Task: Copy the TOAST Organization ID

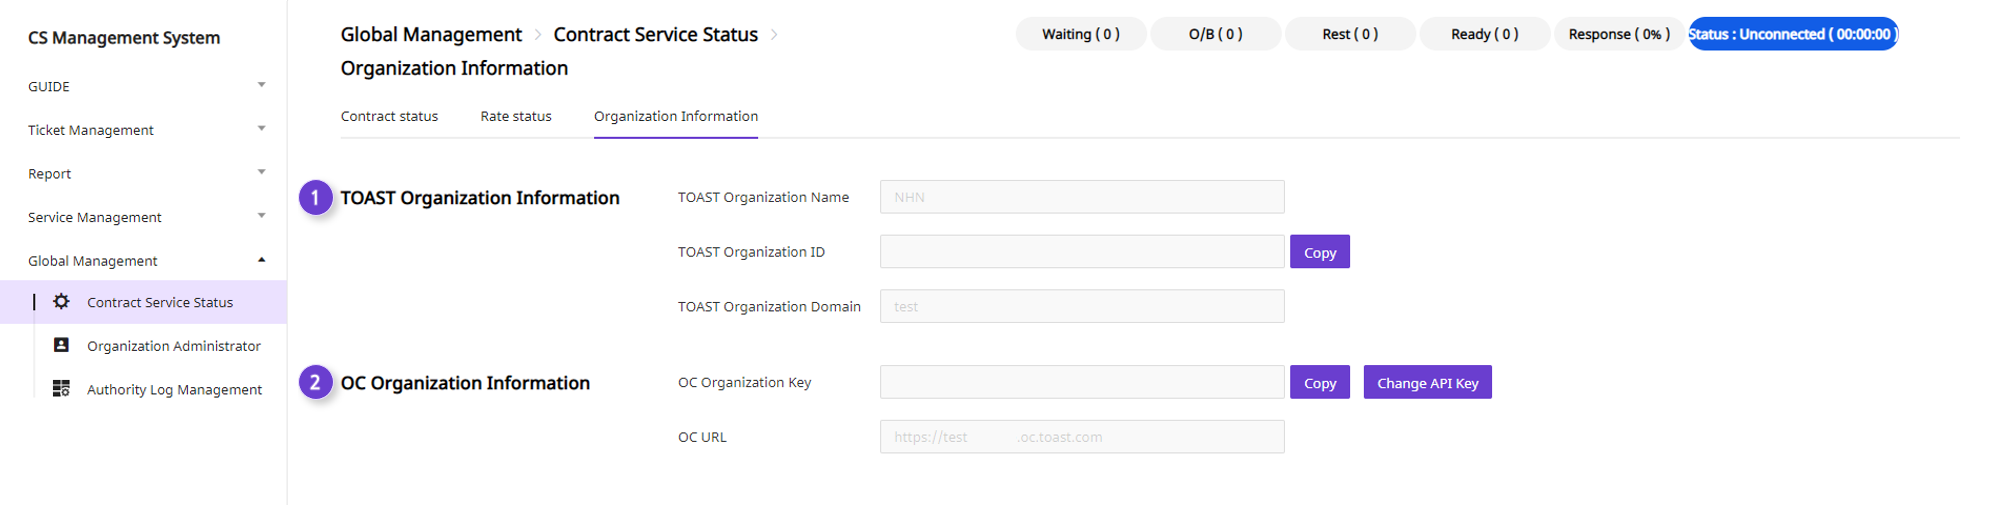Action: 1320,252
